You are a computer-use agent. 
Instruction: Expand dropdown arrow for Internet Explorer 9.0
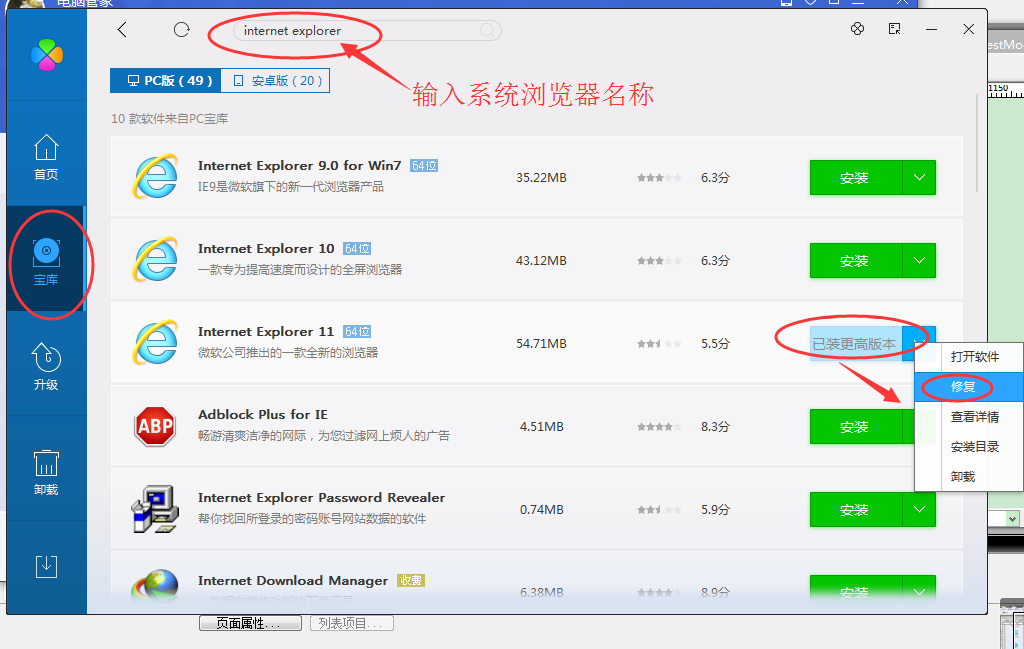(919, 178)
